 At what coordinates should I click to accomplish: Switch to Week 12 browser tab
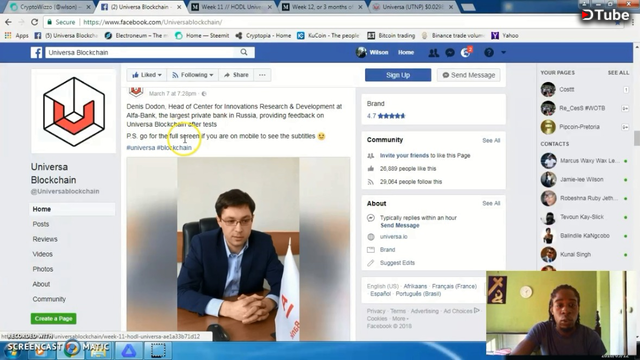point(323,7)
